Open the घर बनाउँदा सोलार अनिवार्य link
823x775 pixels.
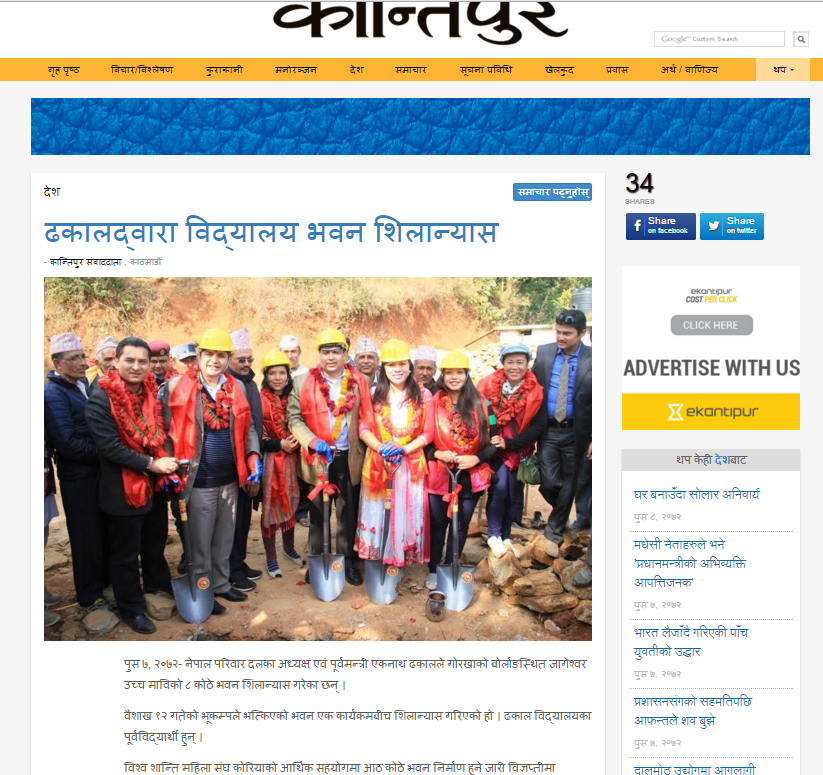click(x=696, y=494)
